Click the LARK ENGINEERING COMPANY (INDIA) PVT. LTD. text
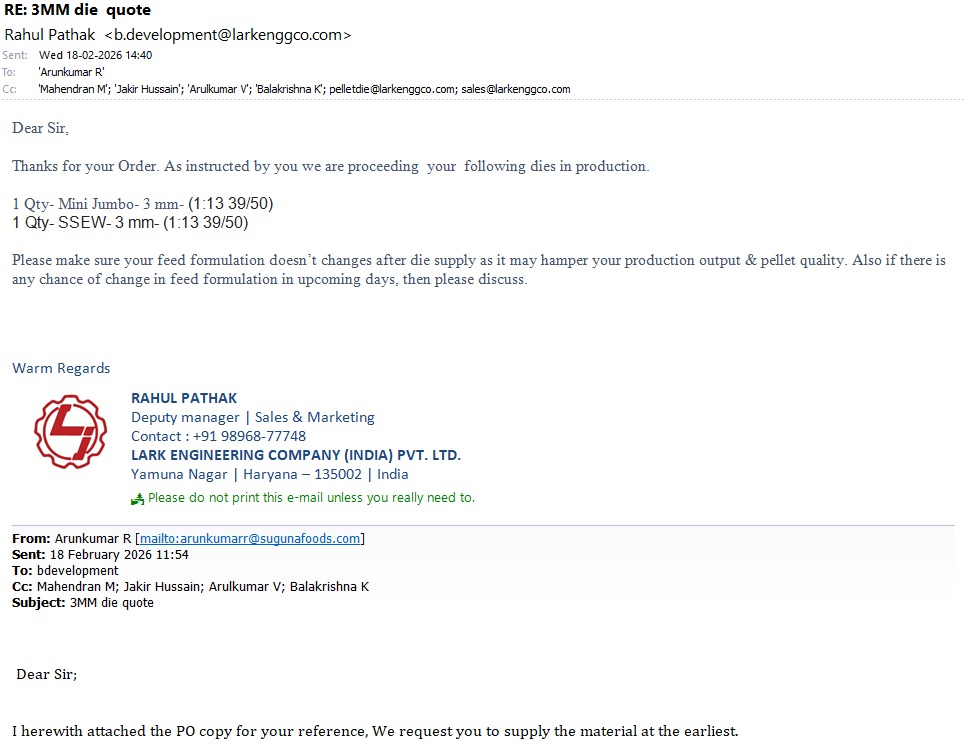 (x=296, y=455)
